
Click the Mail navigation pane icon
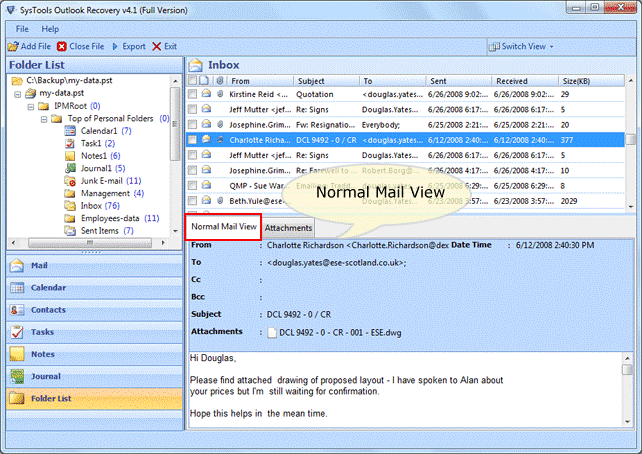point(17,266)
